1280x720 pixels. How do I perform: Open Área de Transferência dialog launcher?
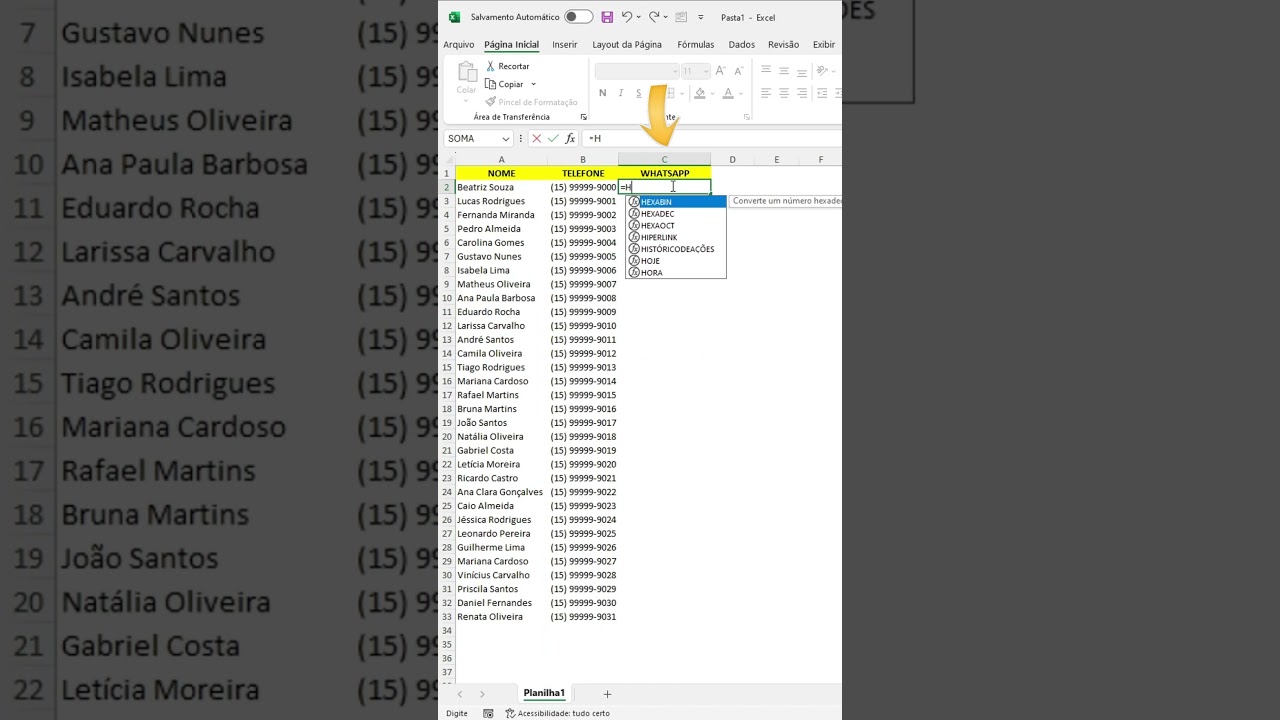(x=584, y=117)
